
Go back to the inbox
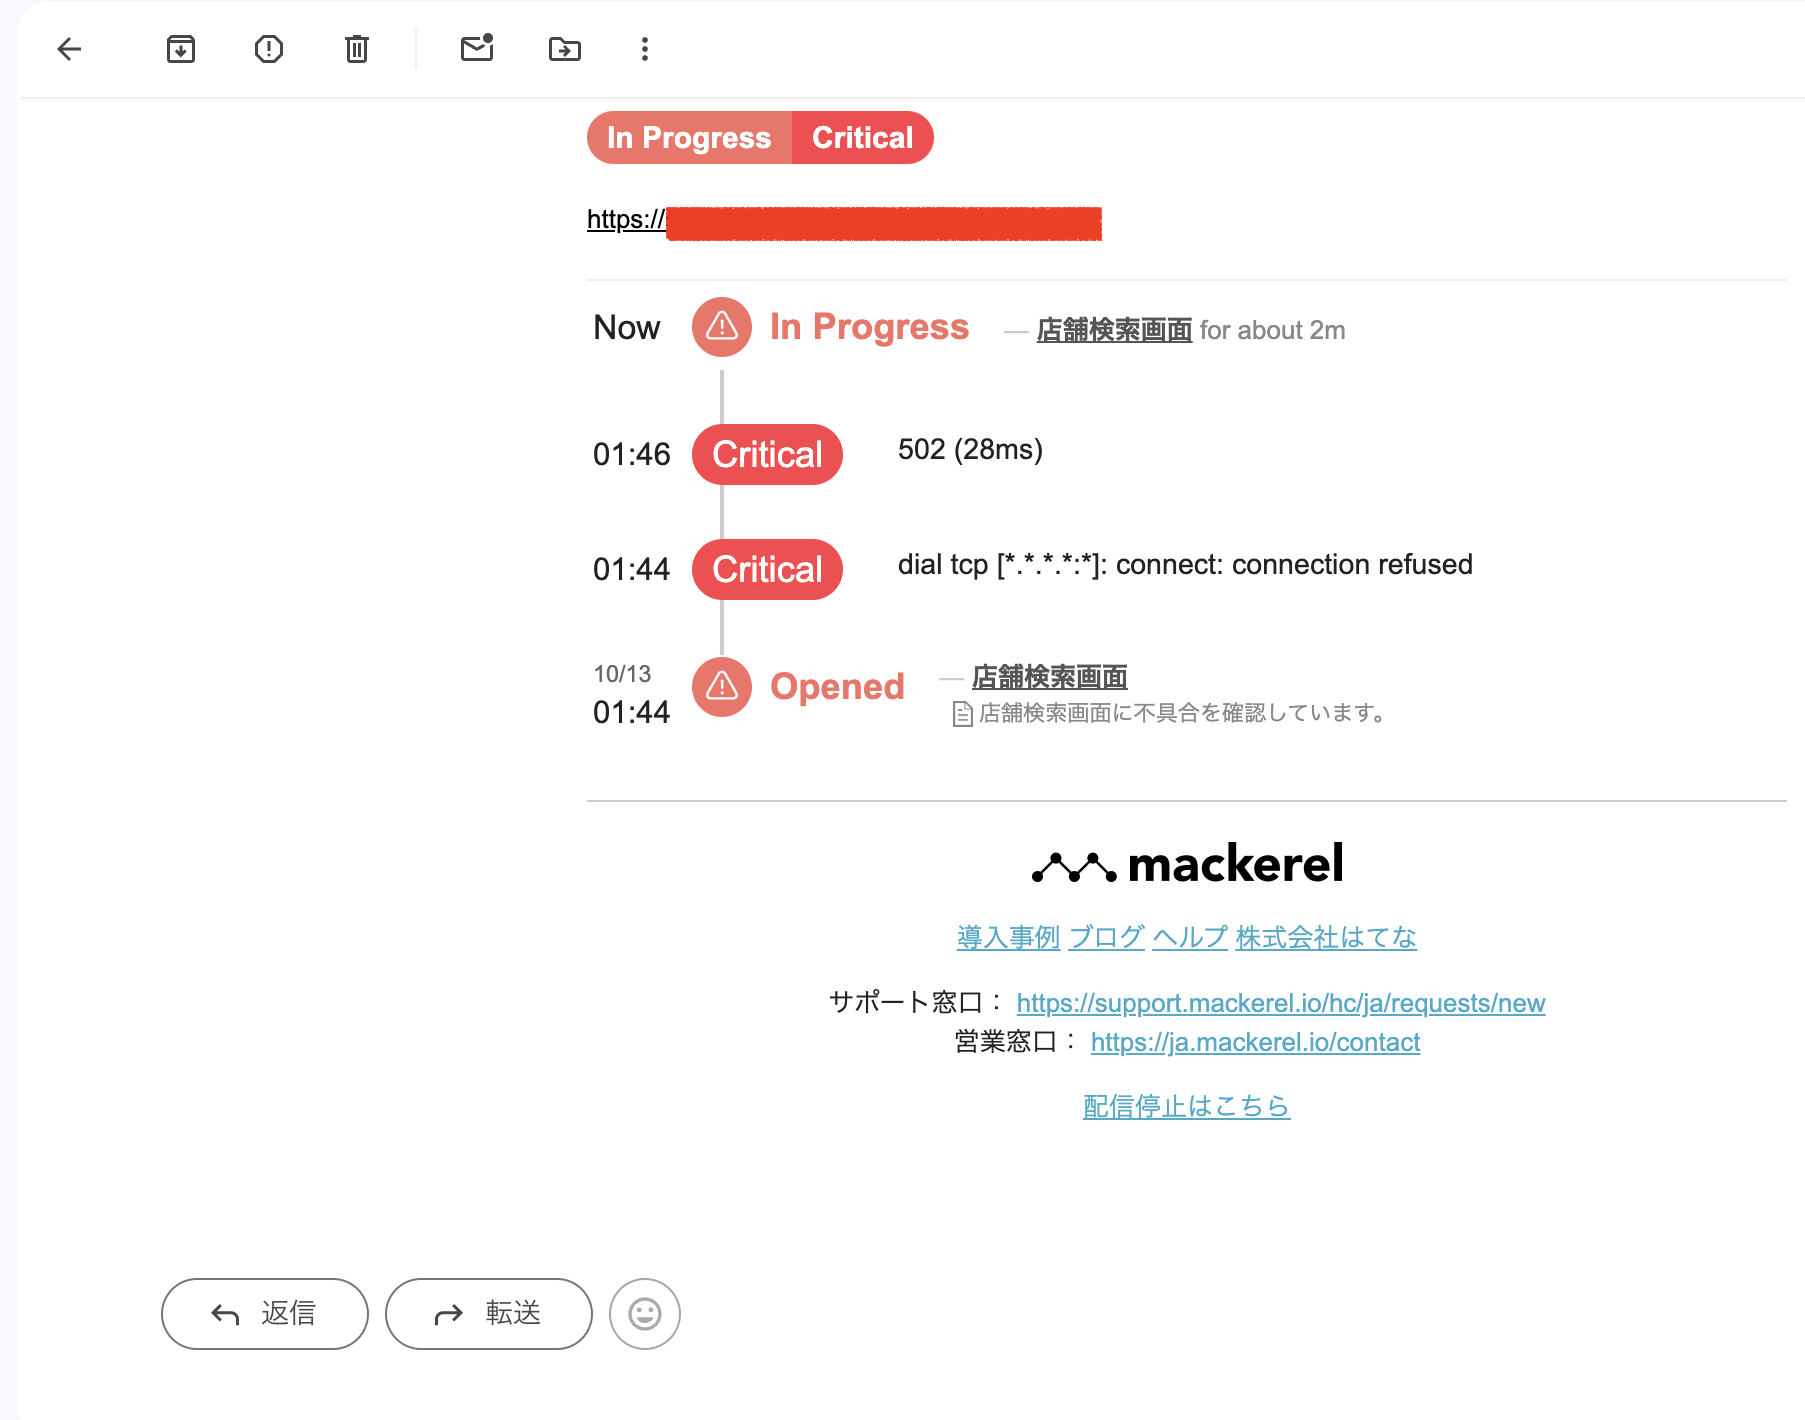(x=68, y=48)
